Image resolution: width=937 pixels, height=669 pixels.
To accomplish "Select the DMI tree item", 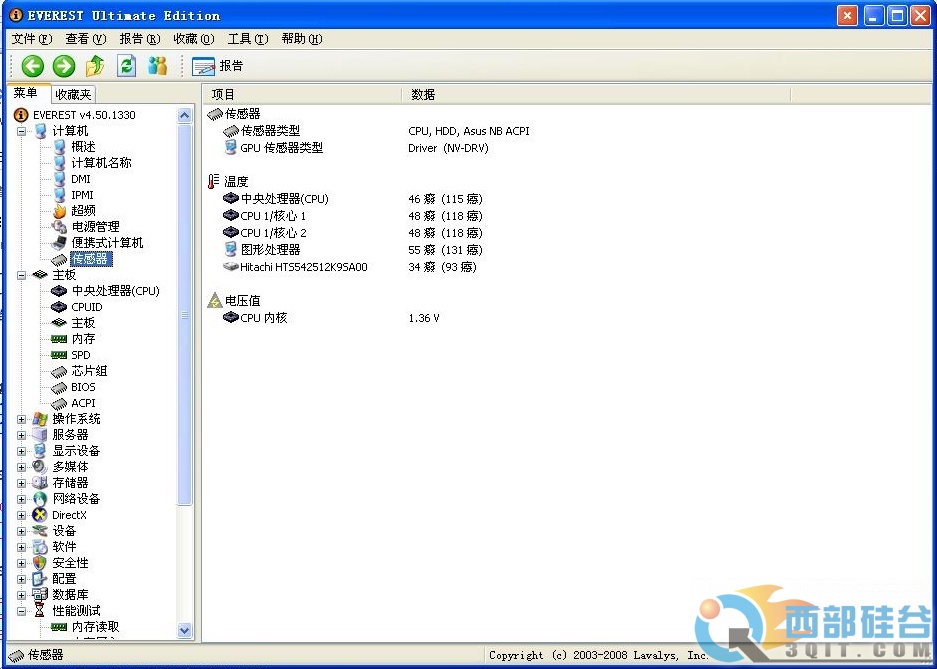I will click(x=81, y=179).
